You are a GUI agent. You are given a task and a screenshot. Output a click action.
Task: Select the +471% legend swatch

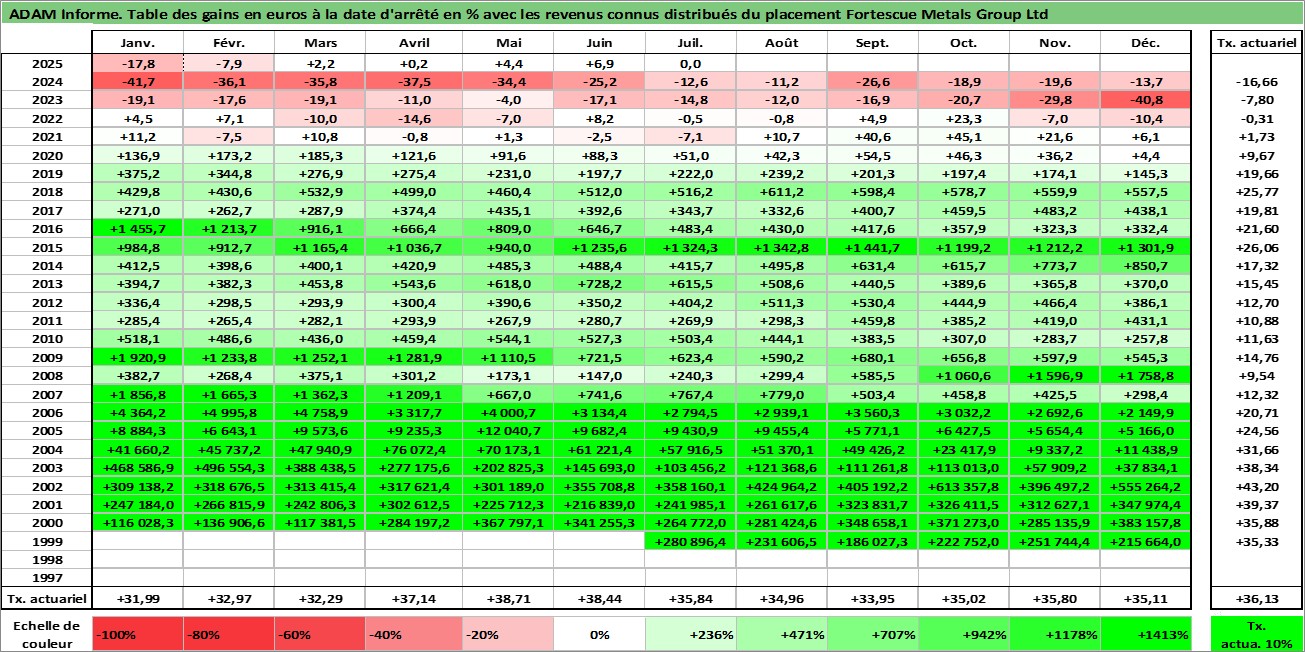(782, 634)
